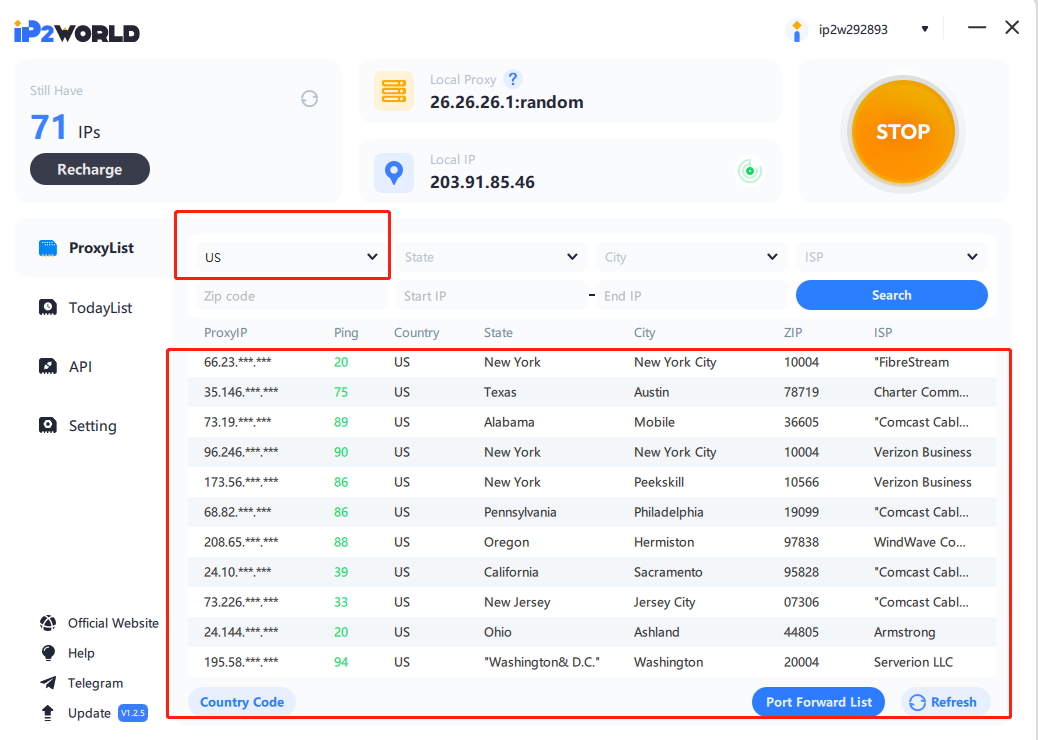Image resolution: width=1038 pixels, height=740 pixels.
Task: Select proxy row 66.23.***.***
Action: (592, 362)
